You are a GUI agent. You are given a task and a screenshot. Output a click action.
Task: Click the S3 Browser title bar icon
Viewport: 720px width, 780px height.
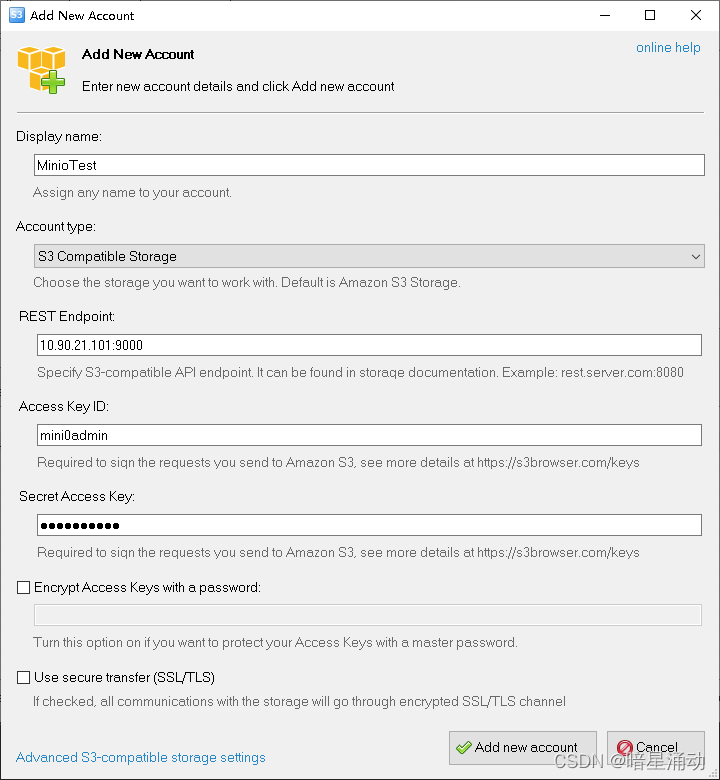tap(16, 15)
